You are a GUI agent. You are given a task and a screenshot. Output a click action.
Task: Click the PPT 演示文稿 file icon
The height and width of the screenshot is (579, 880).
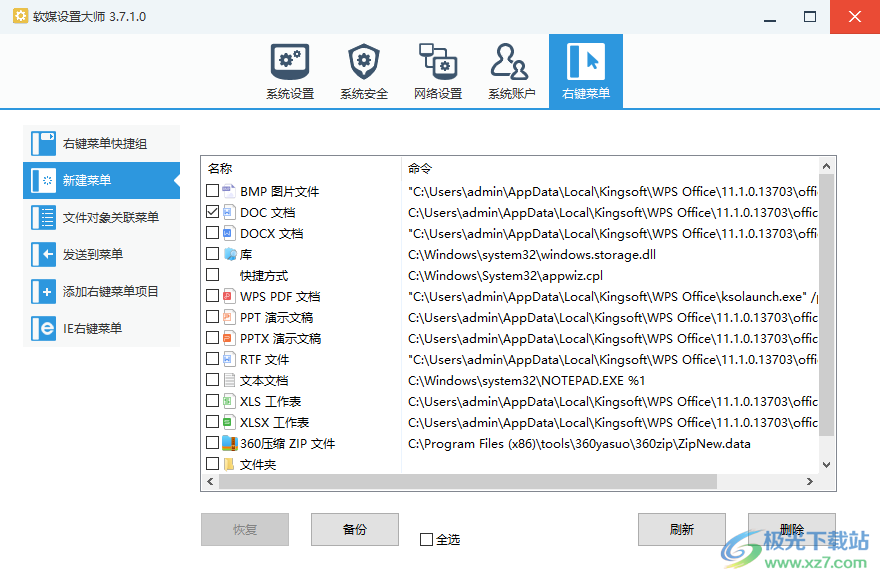coord(229,317)
